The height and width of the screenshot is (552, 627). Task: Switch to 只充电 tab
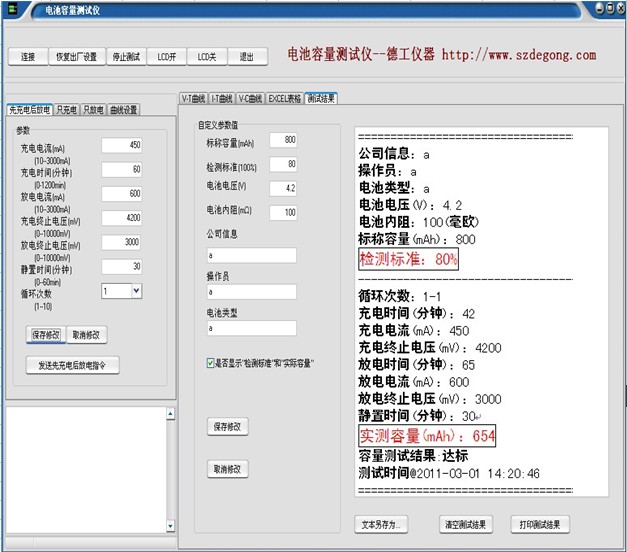point(66,110)
